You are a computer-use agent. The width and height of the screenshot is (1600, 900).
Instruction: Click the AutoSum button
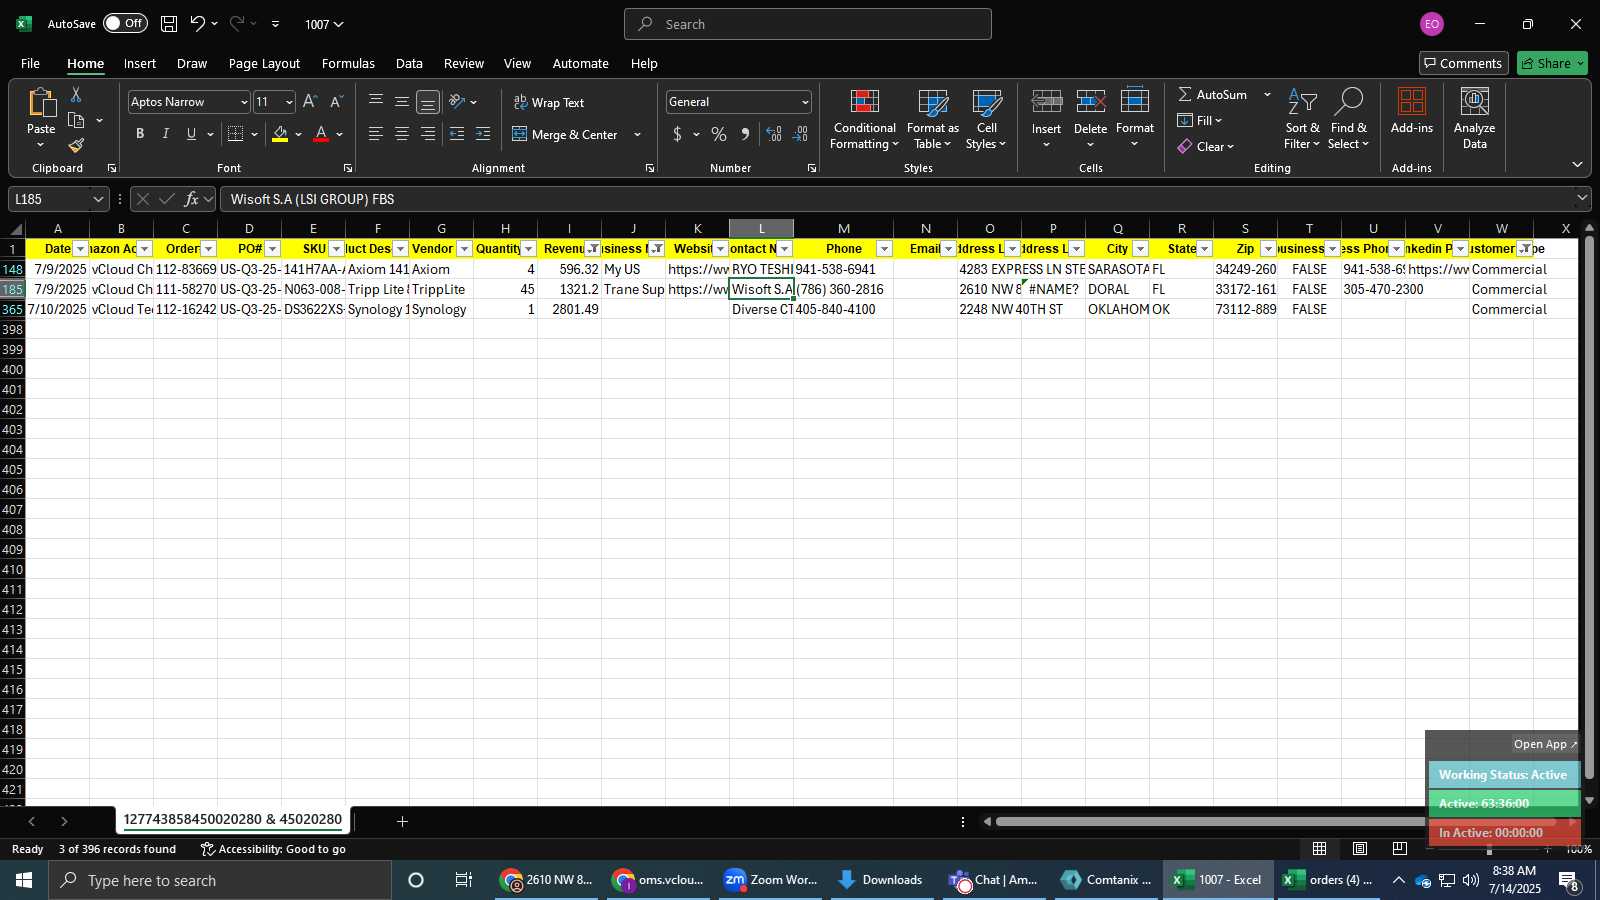point(1213,94)
